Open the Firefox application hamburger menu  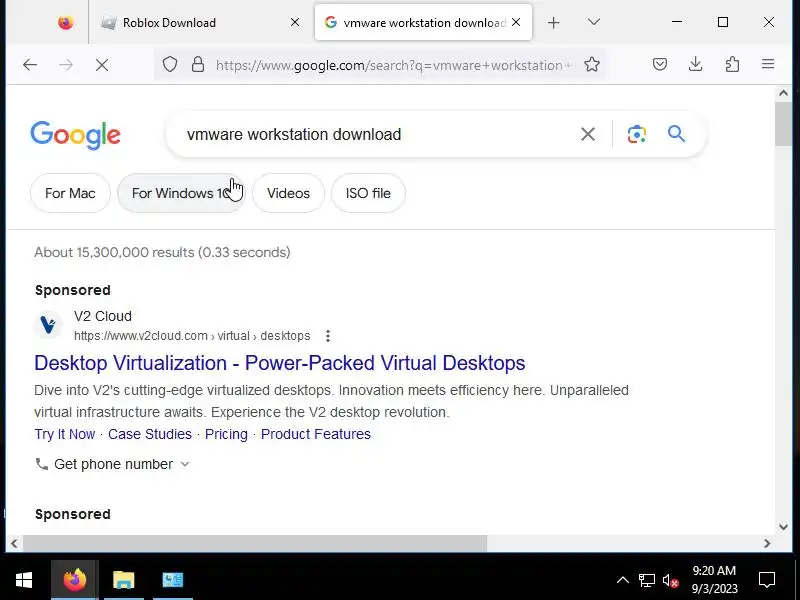[x=768, y=64]
